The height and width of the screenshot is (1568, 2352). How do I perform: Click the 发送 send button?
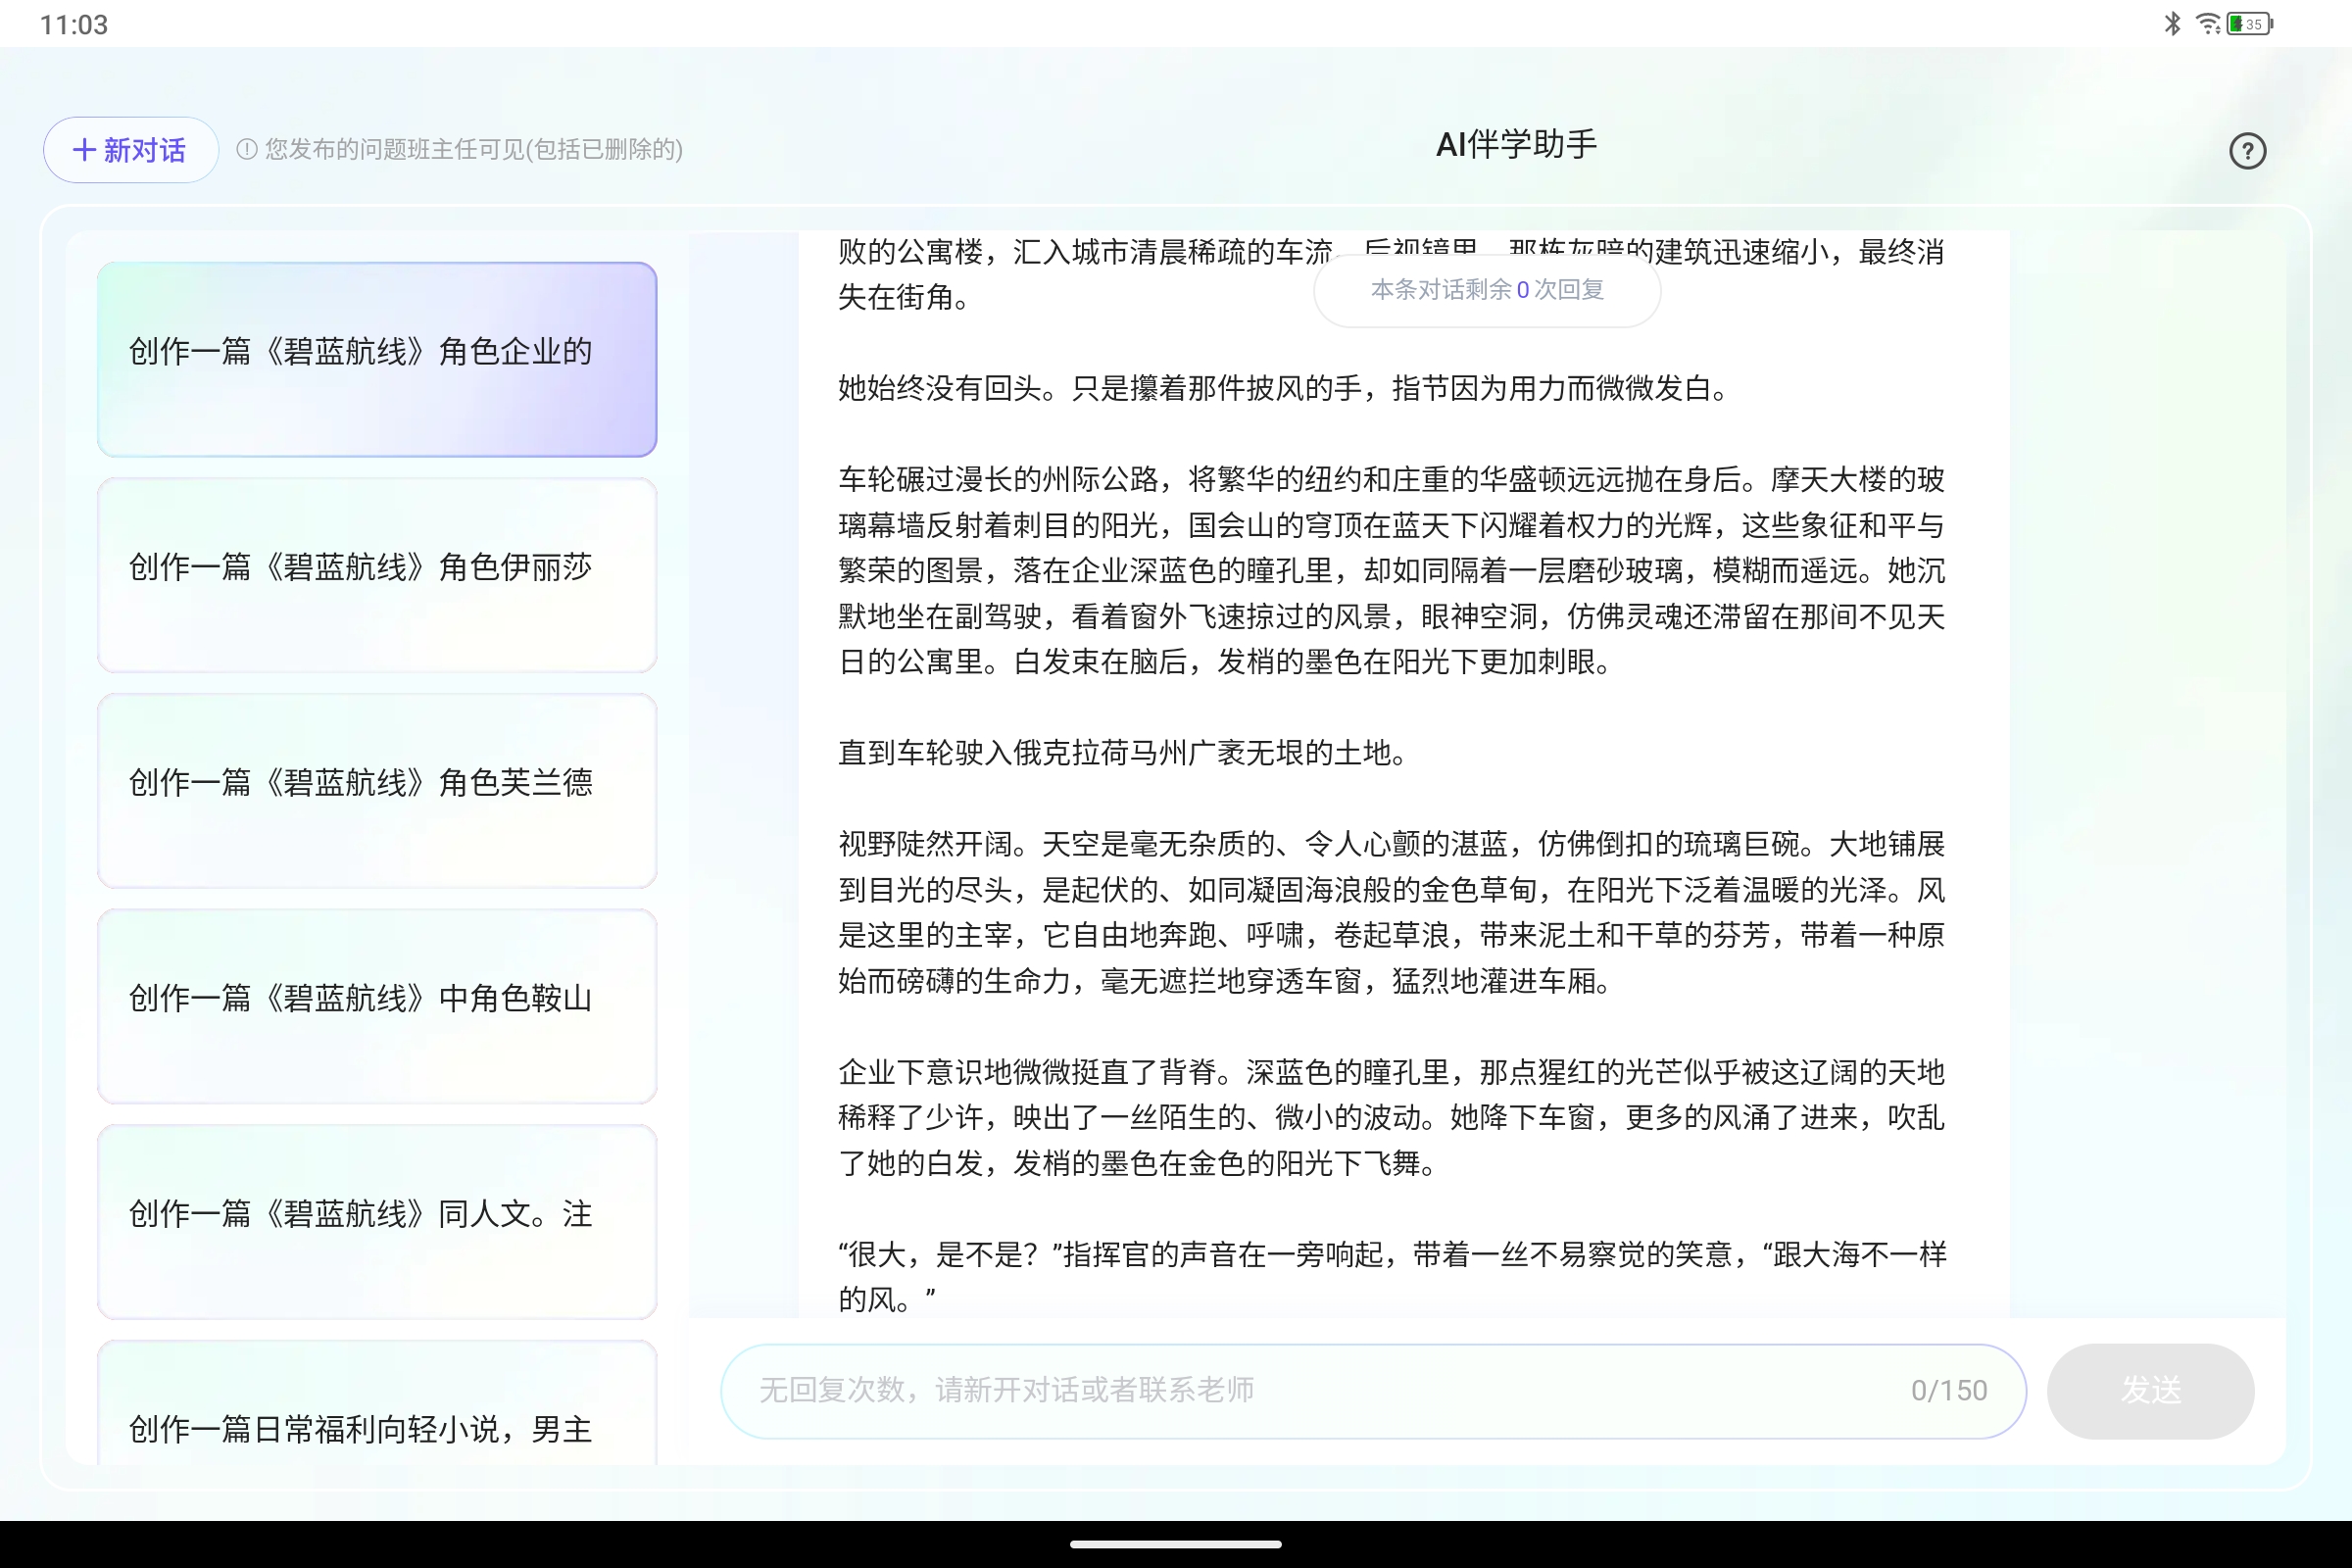point(2150,1391)
